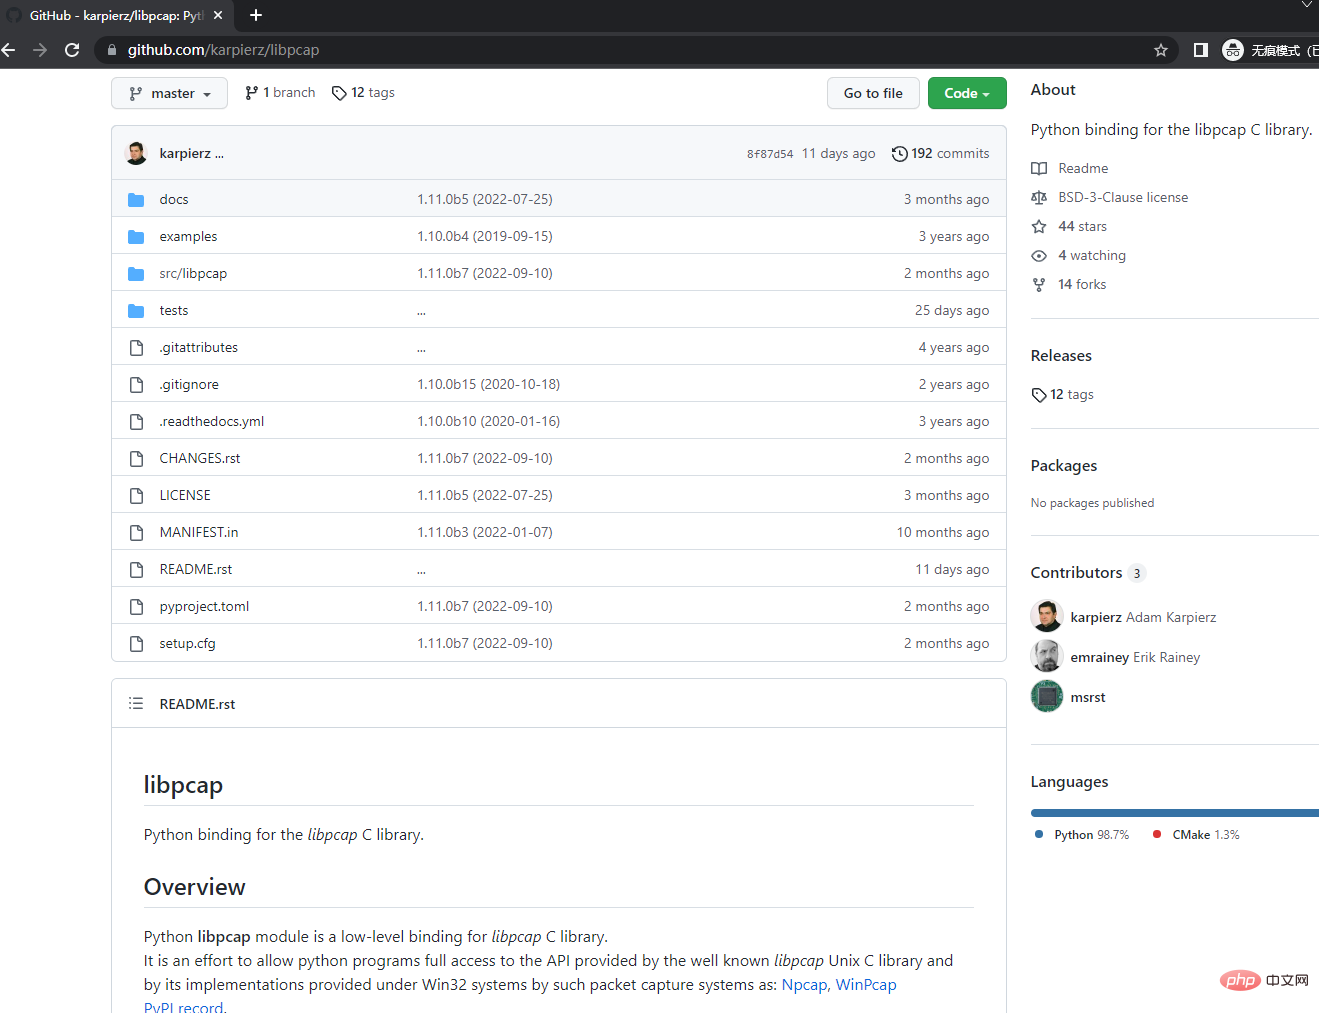The width and height of the screenshot is (1319, 1013).
Task: Click the watching eye icon
Action: [1040, 256]
